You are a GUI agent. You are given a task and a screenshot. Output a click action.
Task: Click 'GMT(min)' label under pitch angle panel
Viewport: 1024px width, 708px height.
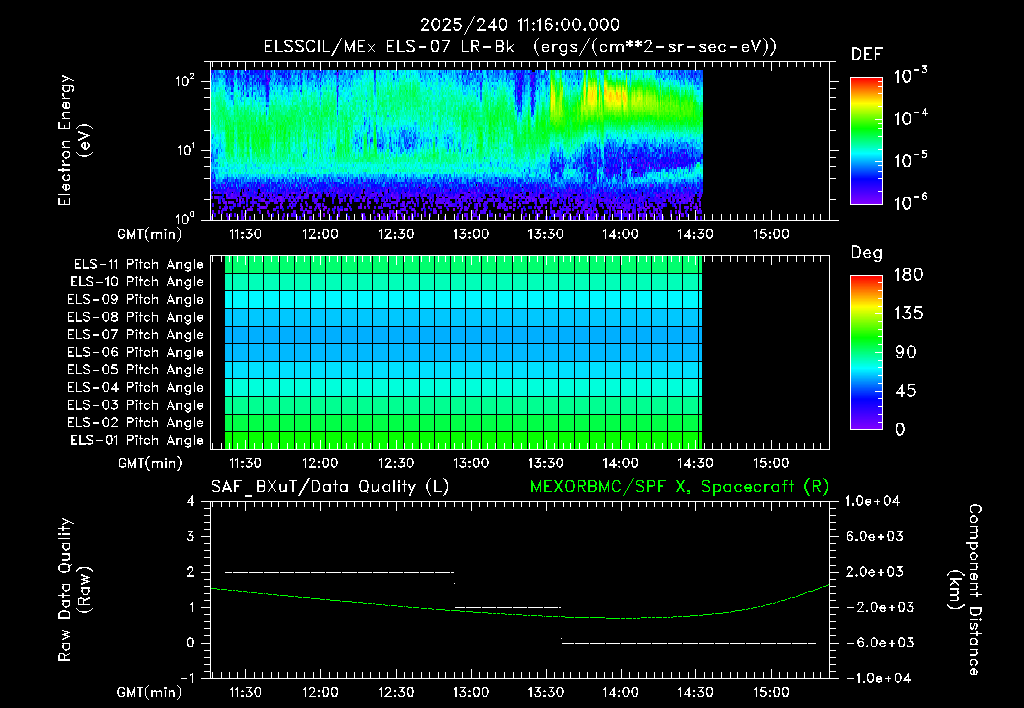150,464
